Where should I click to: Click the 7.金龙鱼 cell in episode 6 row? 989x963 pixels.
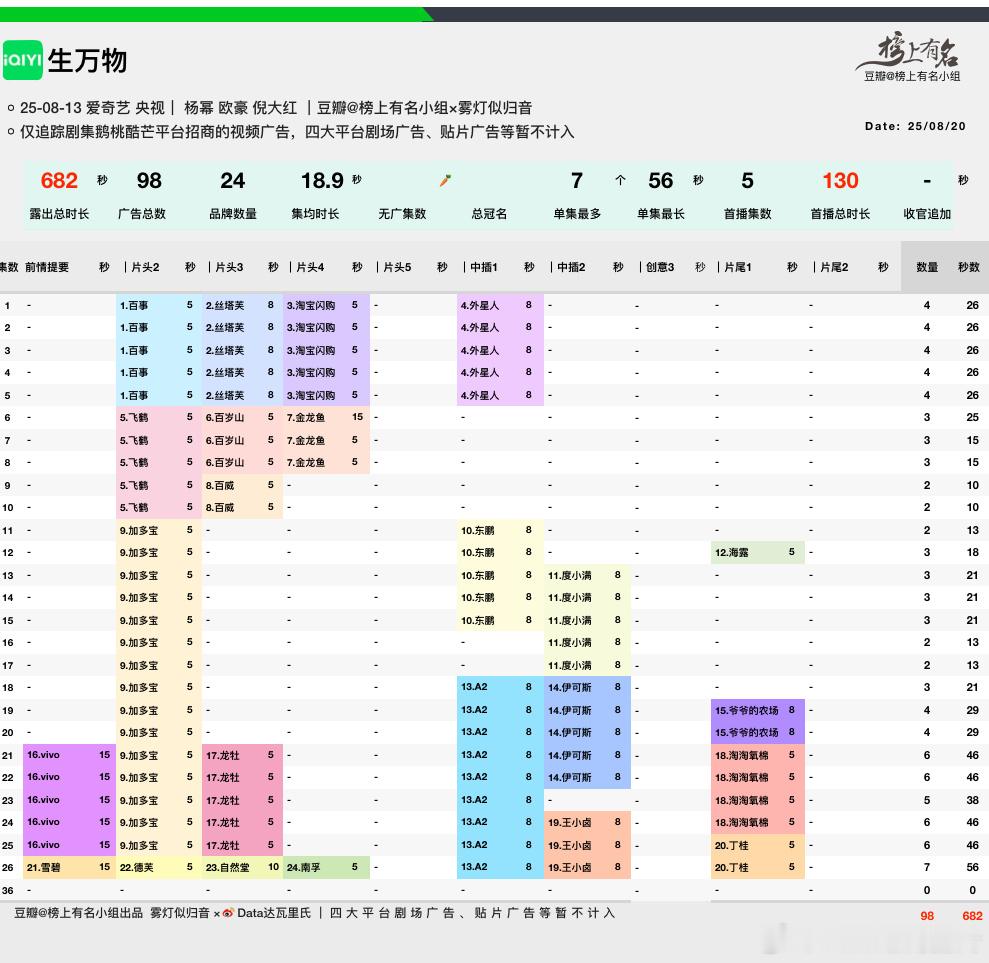(326, 417)
